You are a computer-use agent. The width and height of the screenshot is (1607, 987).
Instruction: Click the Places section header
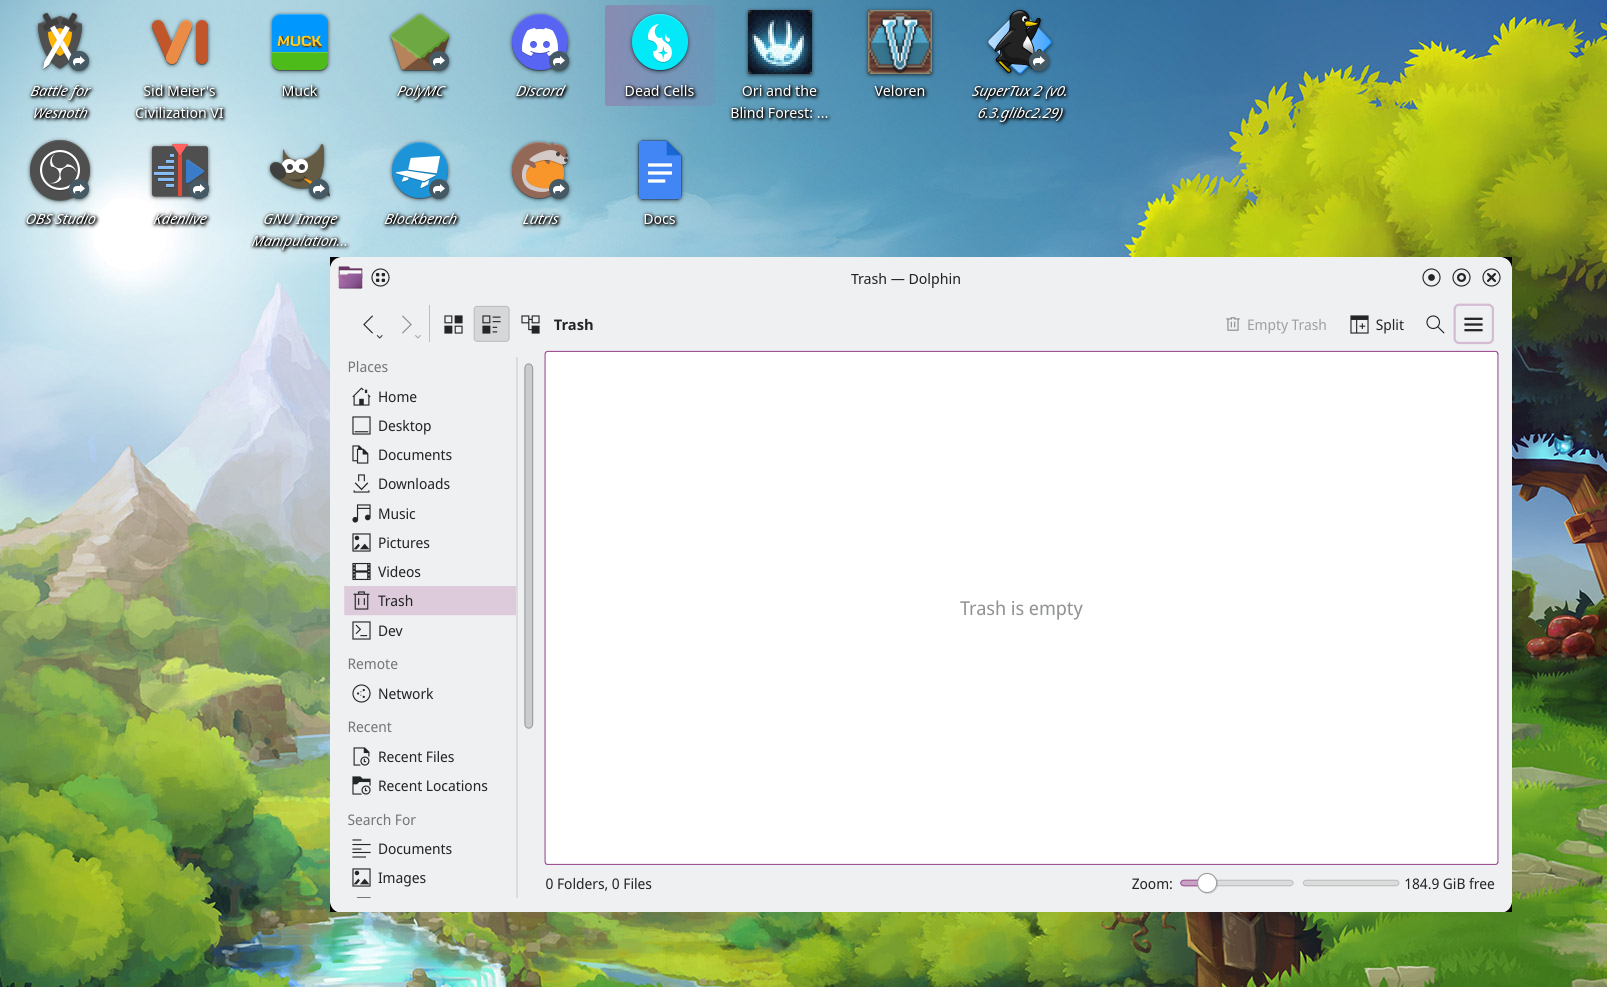point(368,367)
